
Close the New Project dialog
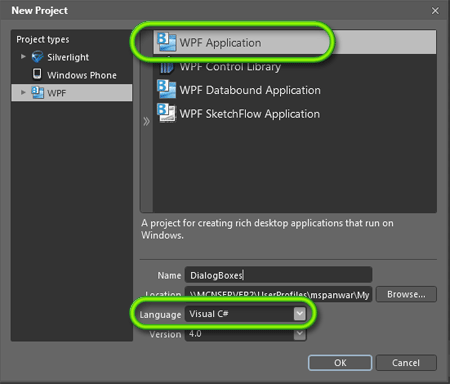click(x=435, y=11)
